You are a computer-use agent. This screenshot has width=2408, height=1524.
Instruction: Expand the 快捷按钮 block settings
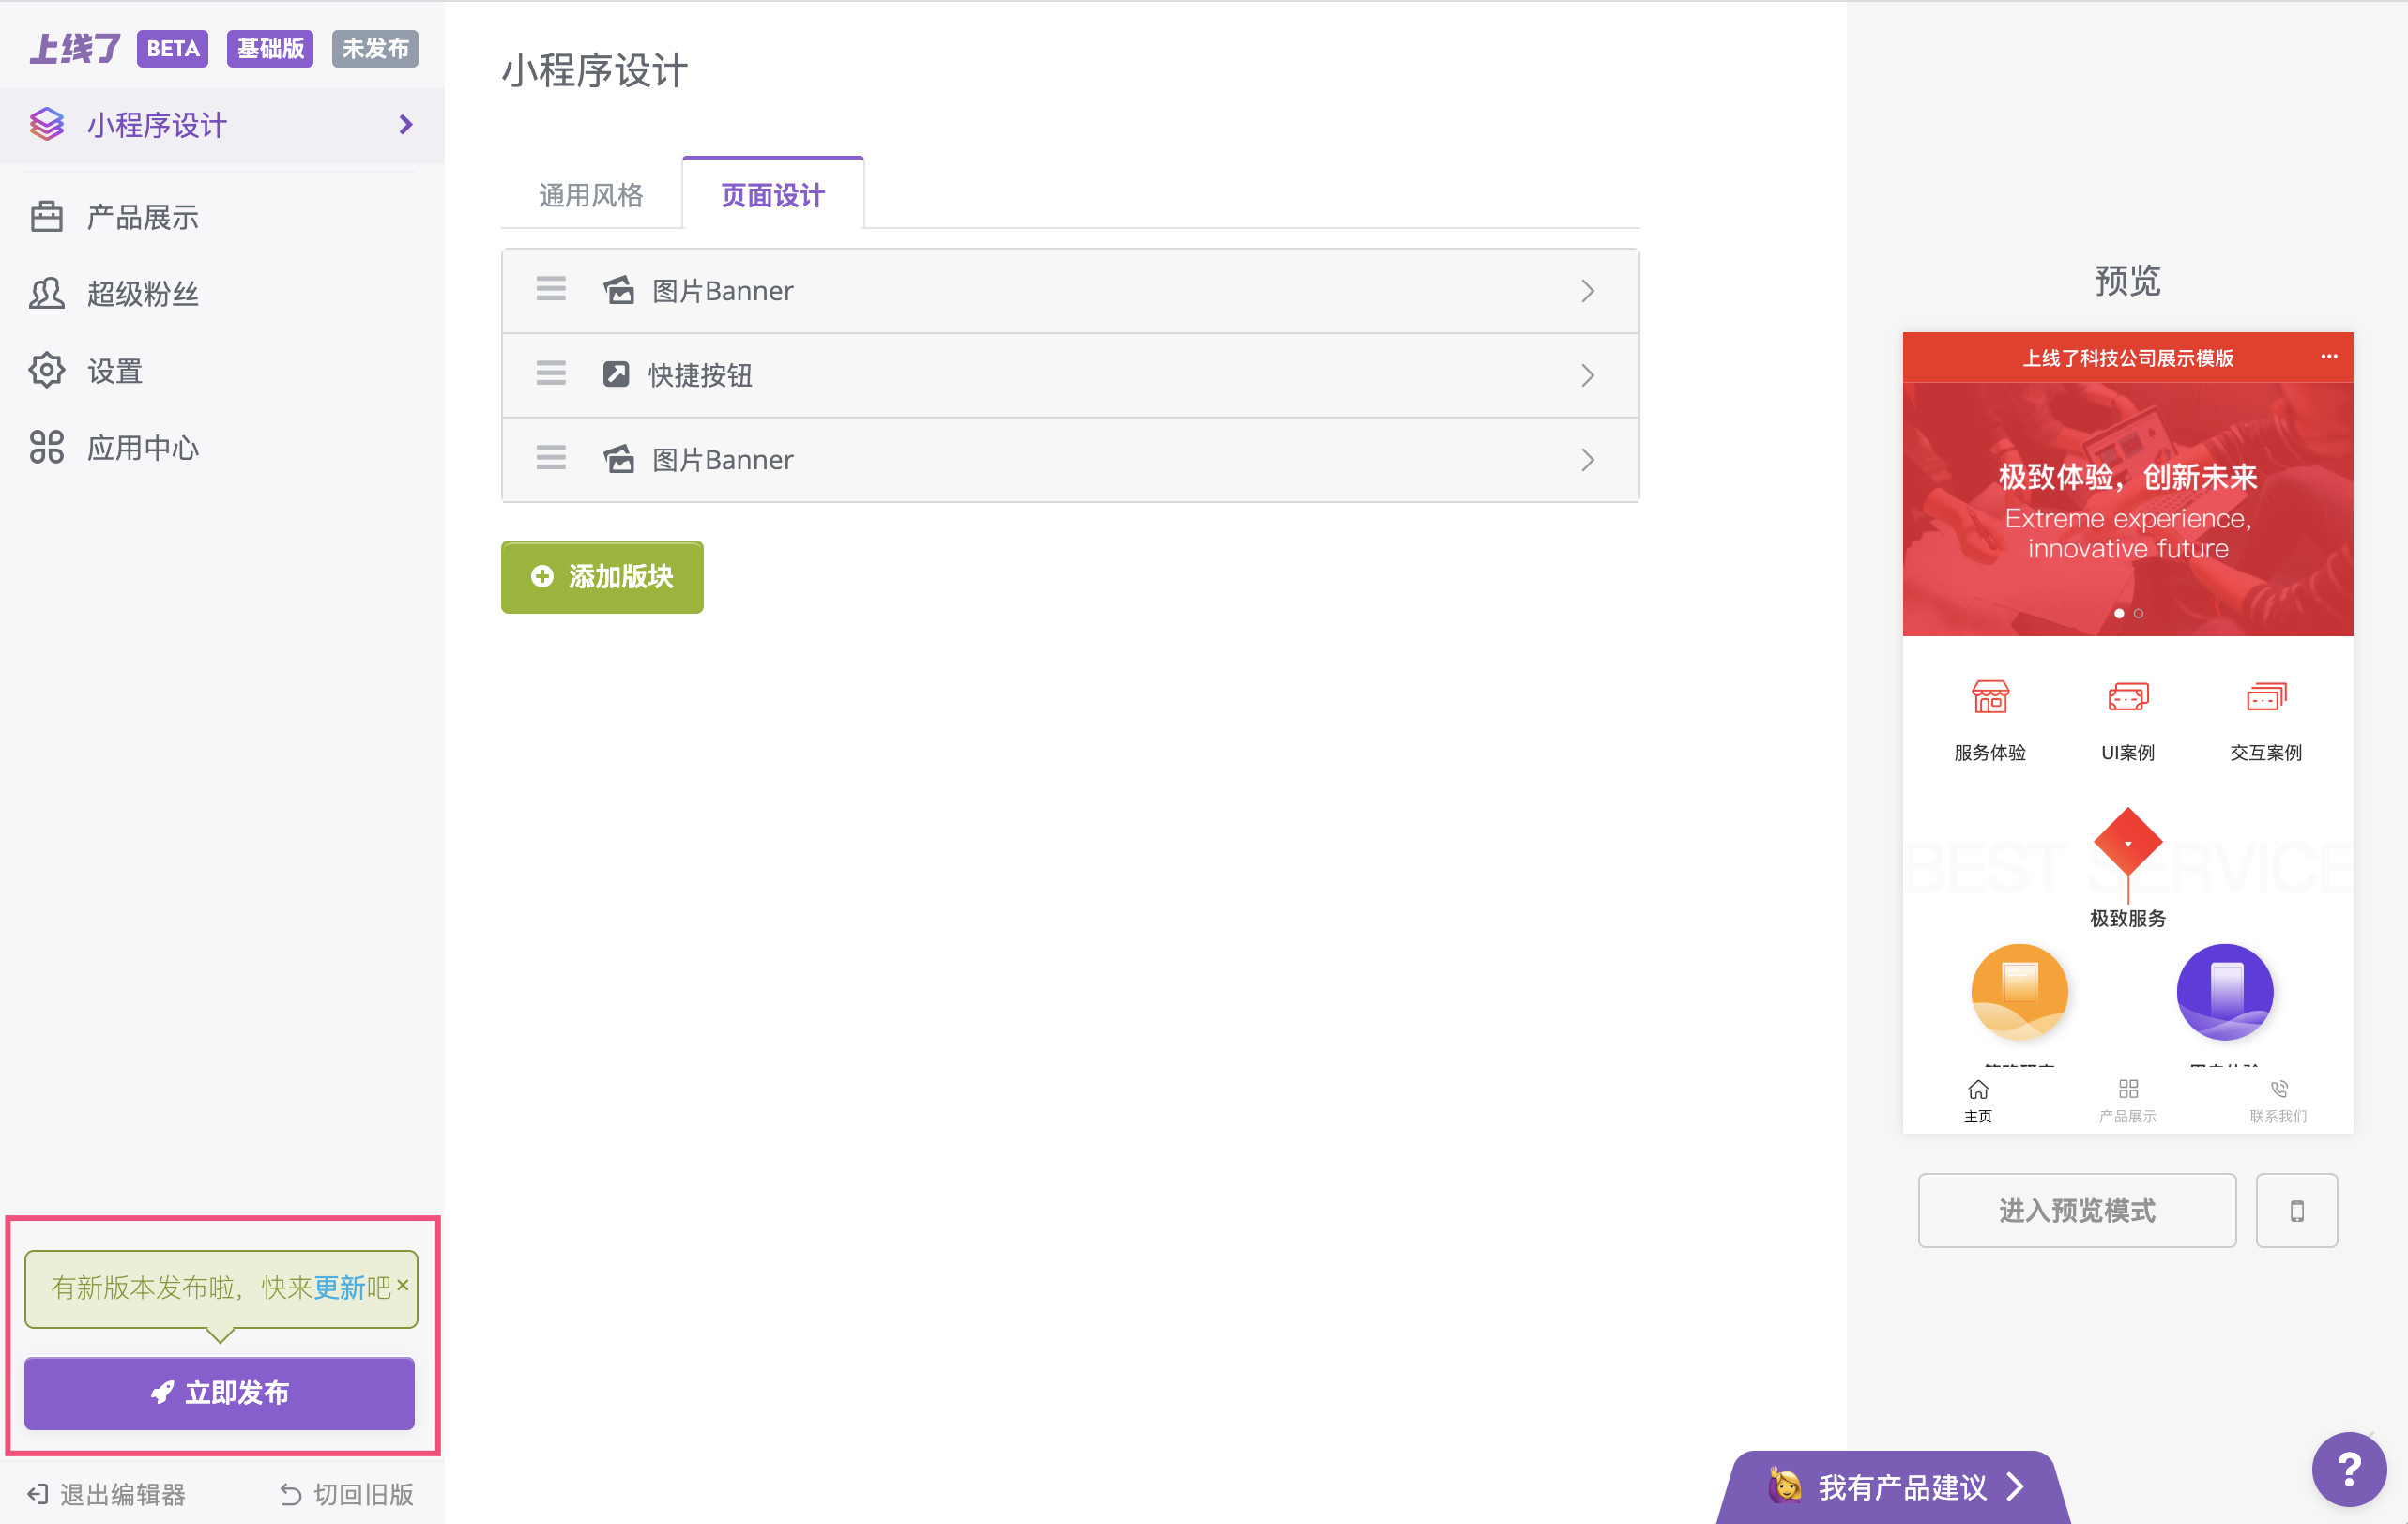[1587, 375]
